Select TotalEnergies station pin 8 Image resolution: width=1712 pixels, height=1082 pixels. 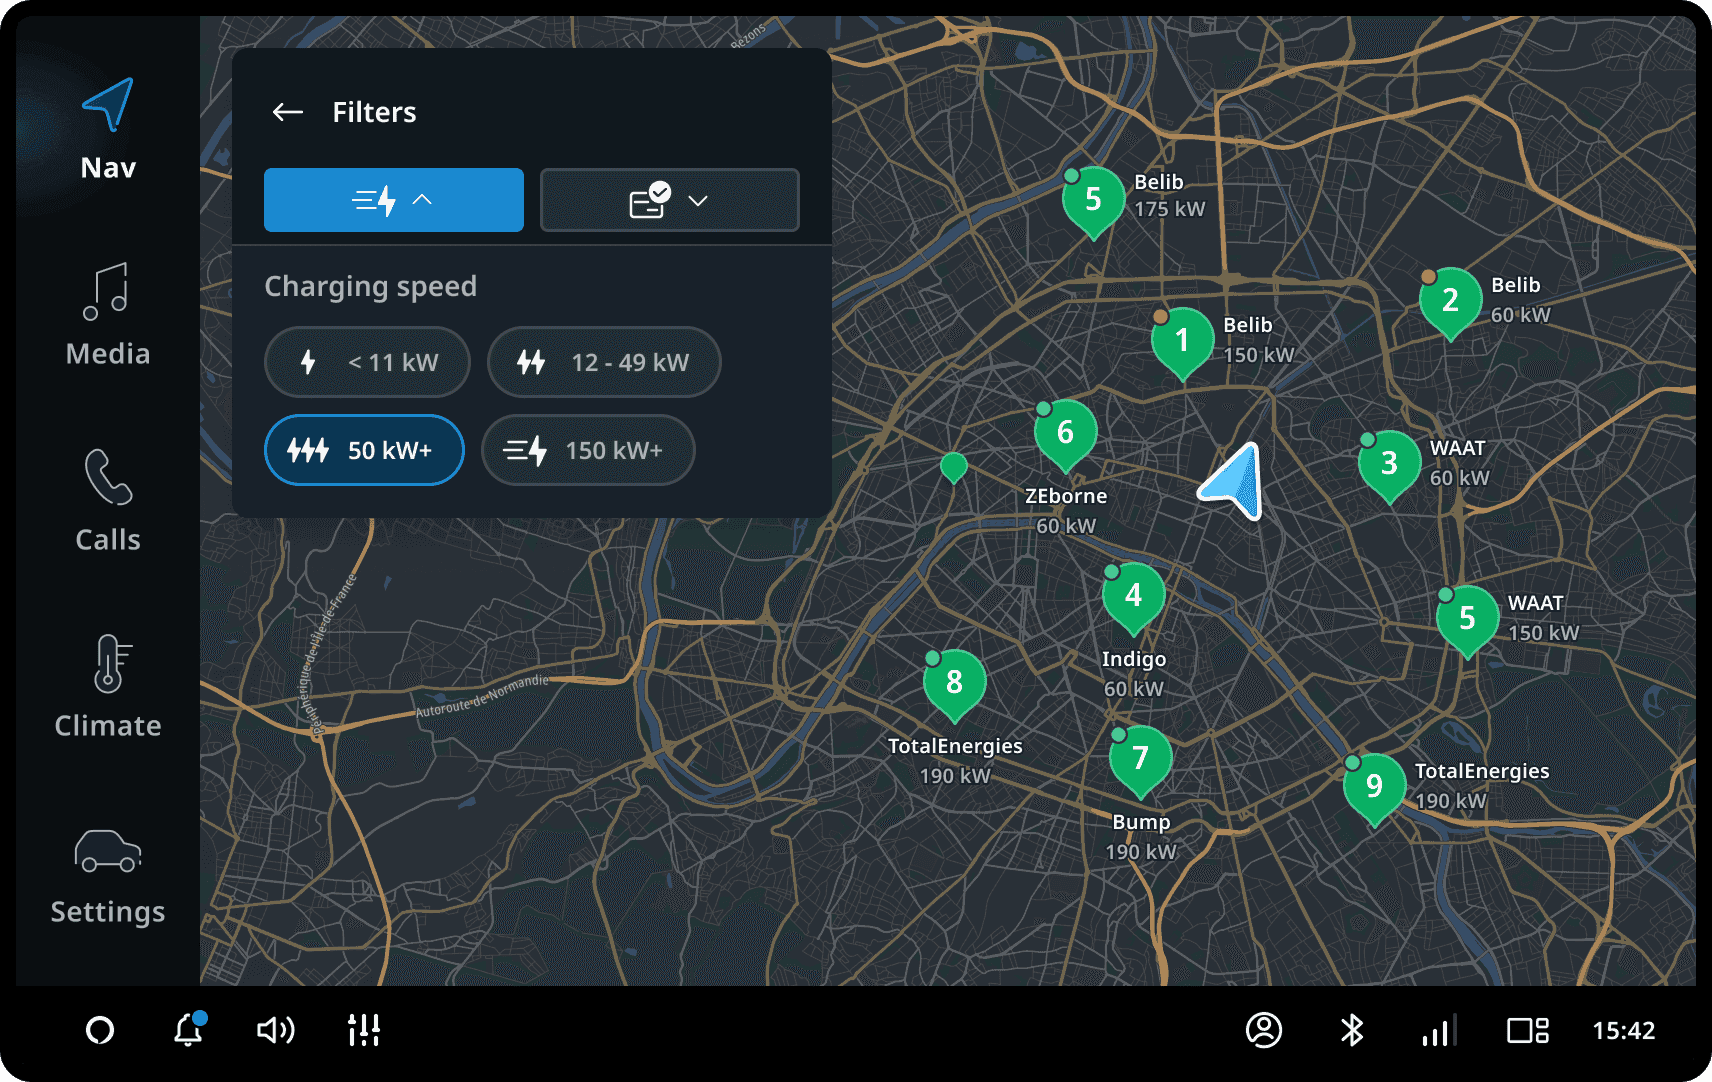pyautogui.click(x=954, y=684)
